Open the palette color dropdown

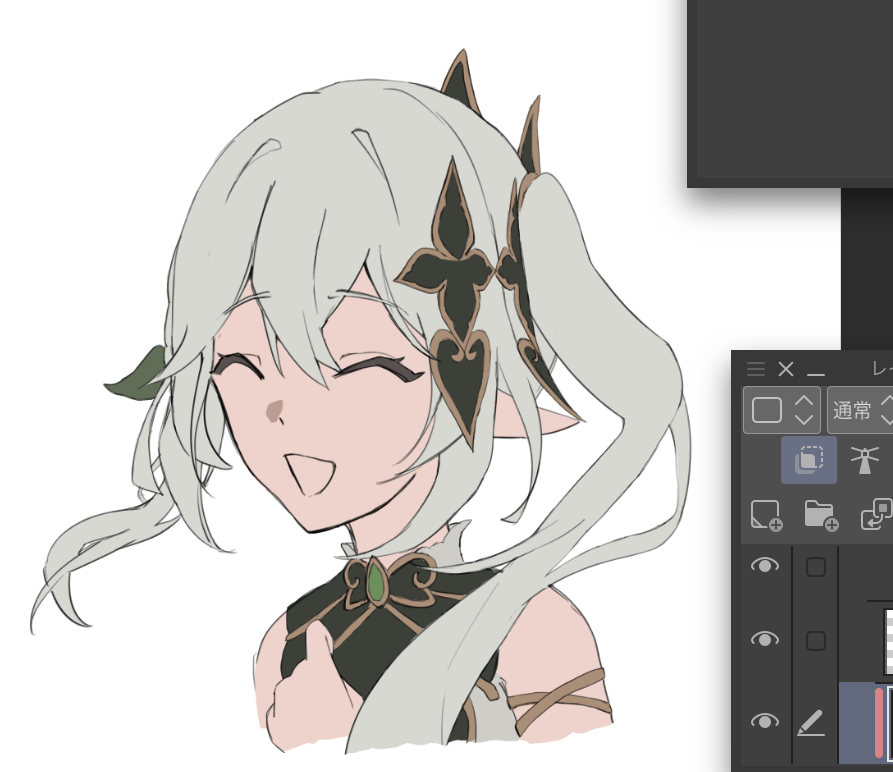click(x=781, y=410)
